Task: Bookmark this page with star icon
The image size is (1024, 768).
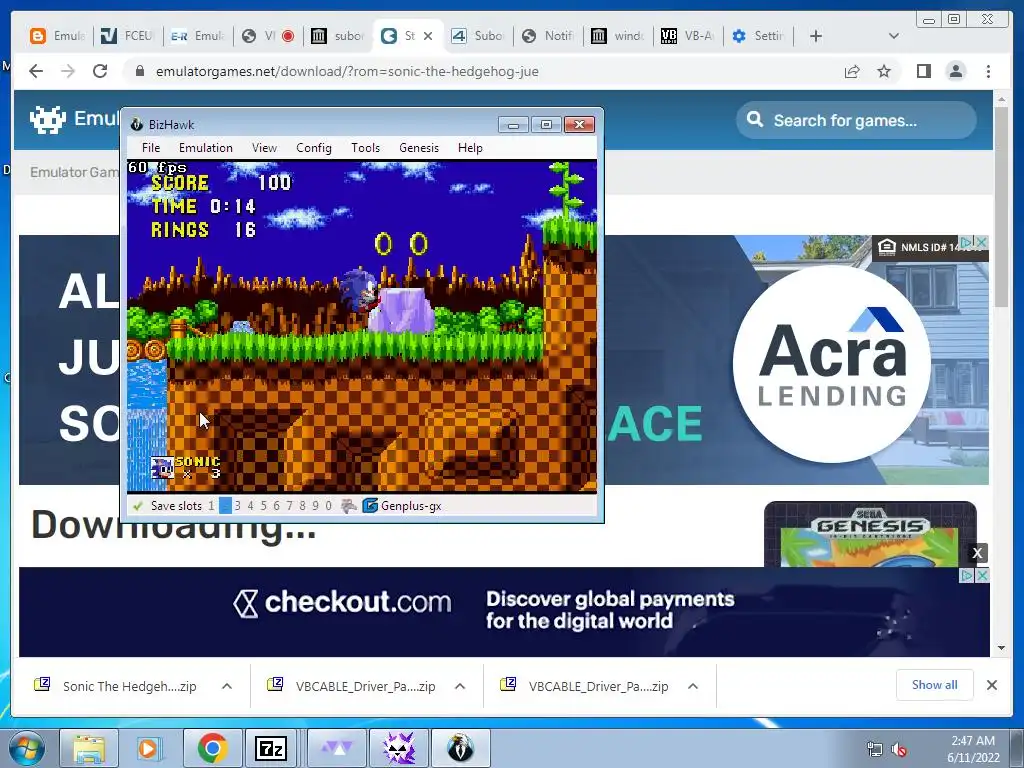Action: tap(884, 71)
